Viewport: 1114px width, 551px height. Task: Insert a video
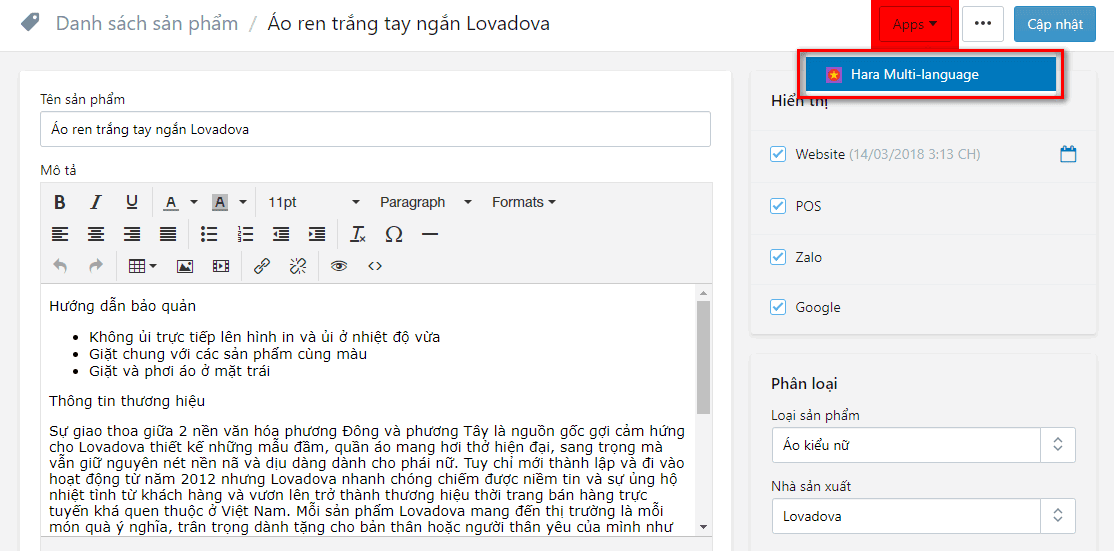(x=221, y=266)
